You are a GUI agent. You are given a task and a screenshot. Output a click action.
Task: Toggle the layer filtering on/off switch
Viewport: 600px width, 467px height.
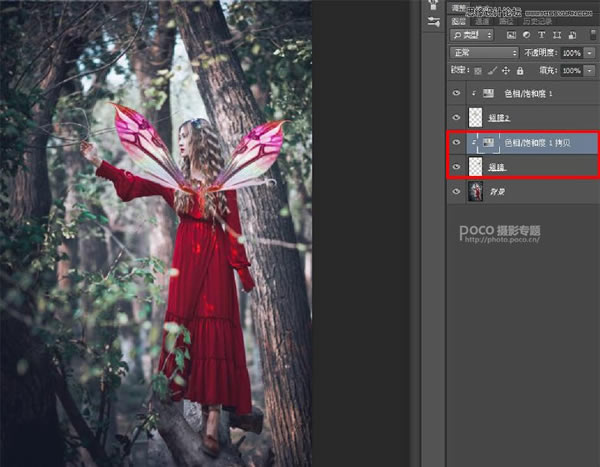594,33
